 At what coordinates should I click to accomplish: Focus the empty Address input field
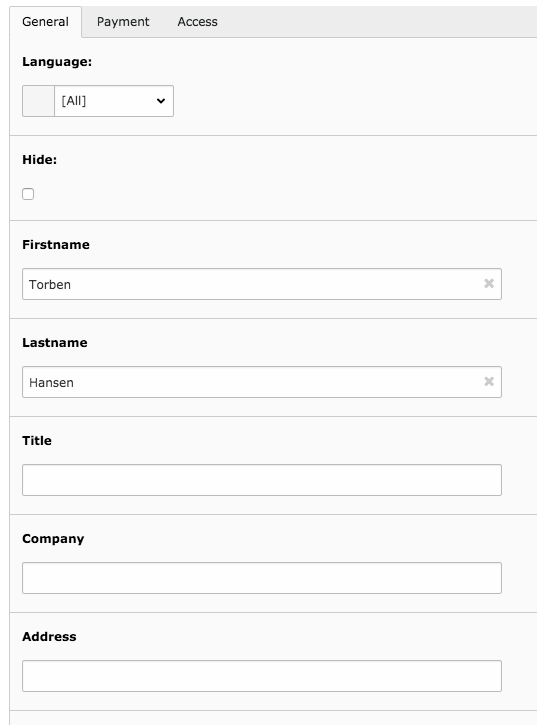(x=262, y=676)
